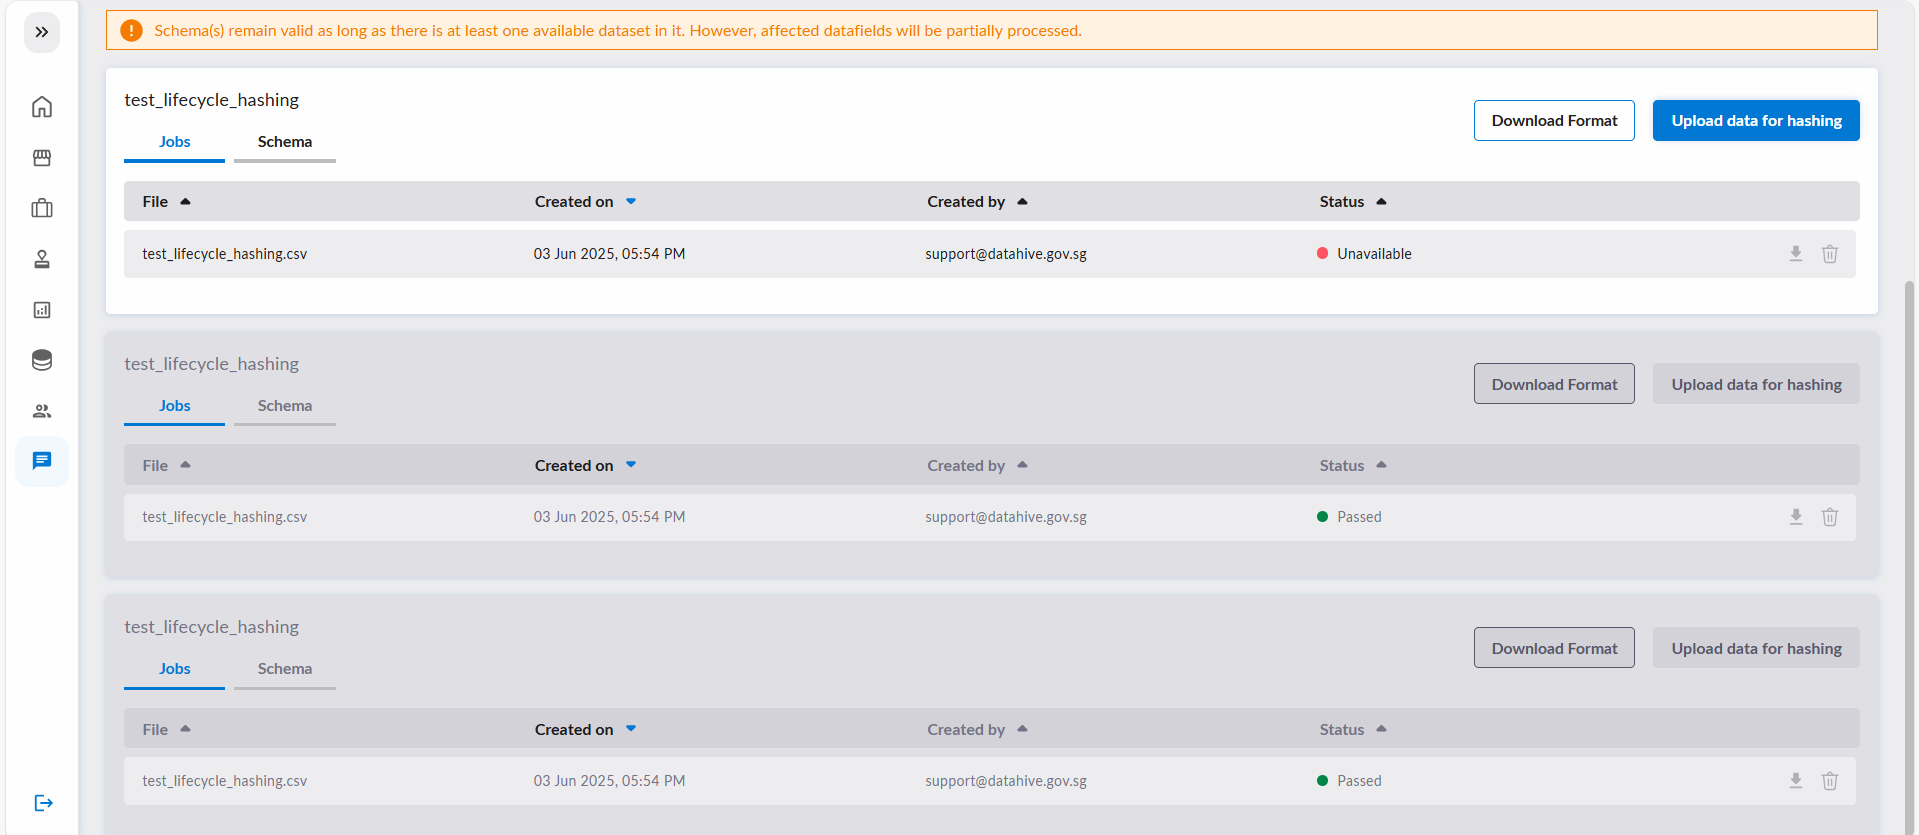
Task: Delete the Passed job in the middle card
Action: click(1830, 517)
